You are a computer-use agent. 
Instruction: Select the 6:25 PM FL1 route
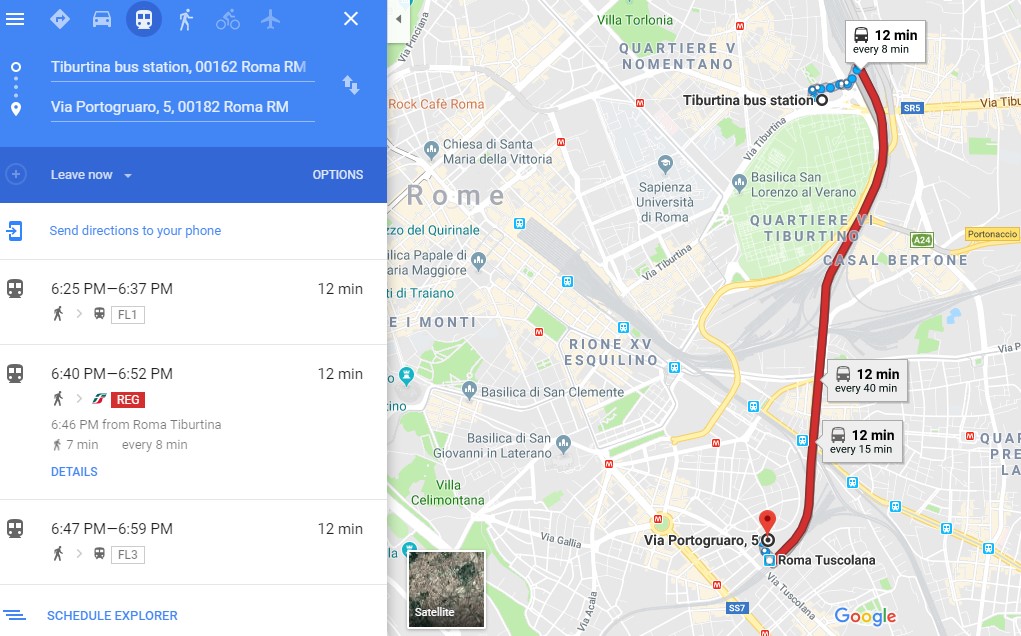(193, 302)
